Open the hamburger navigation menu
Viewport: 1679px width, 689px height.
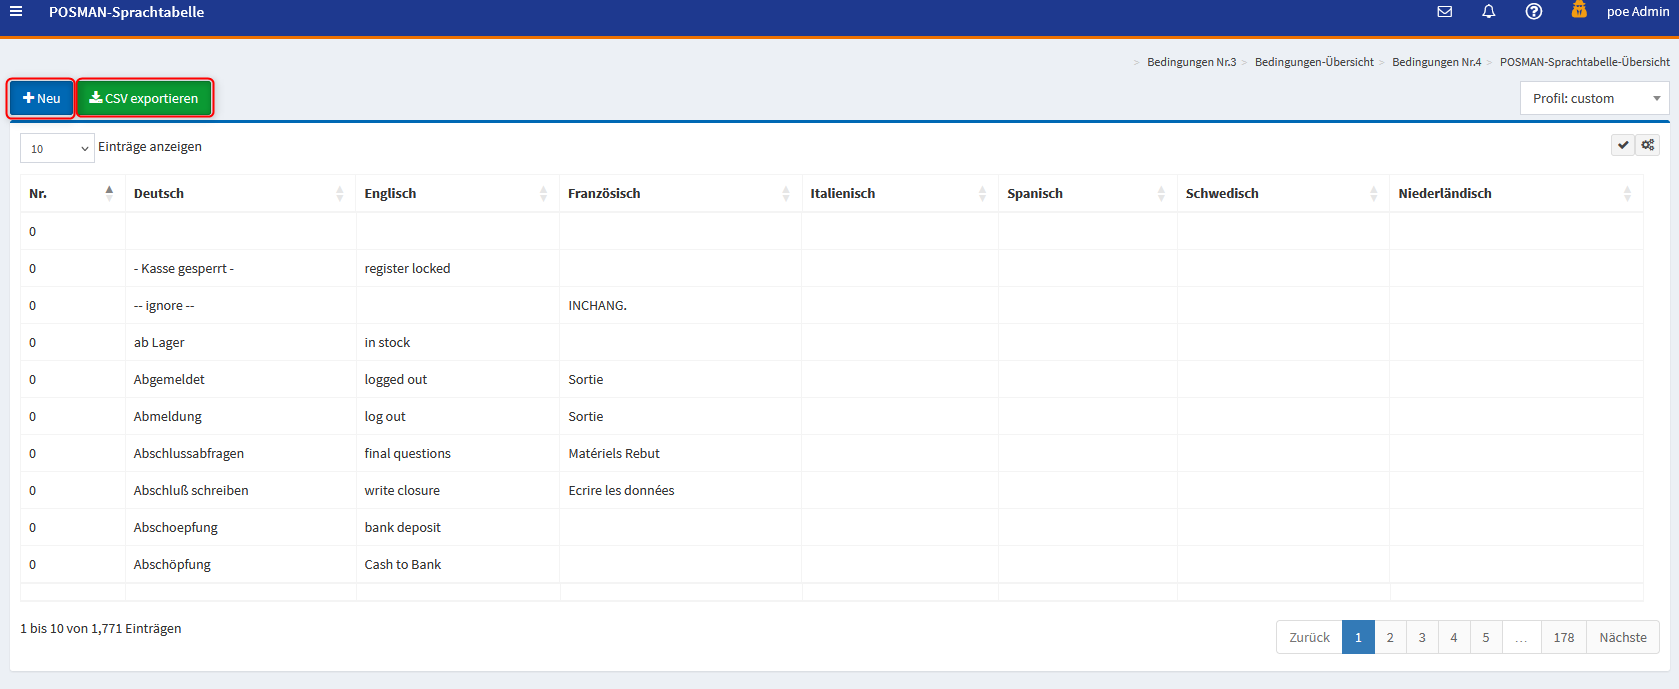[x=16, y=12]
